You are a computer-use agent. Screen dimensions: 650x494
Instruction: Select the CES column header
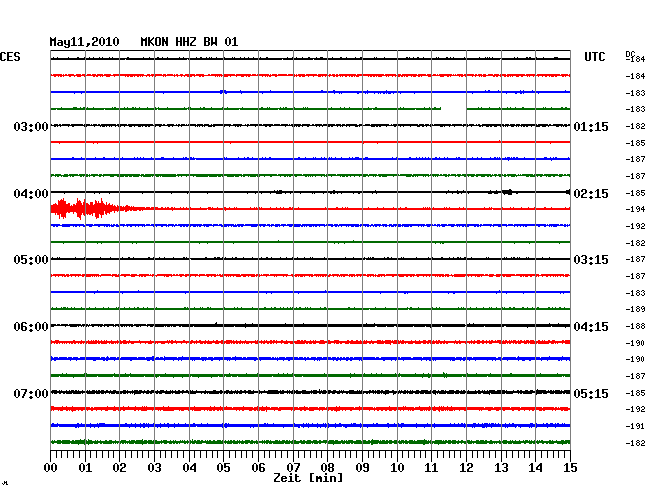[x=10, y=57]
